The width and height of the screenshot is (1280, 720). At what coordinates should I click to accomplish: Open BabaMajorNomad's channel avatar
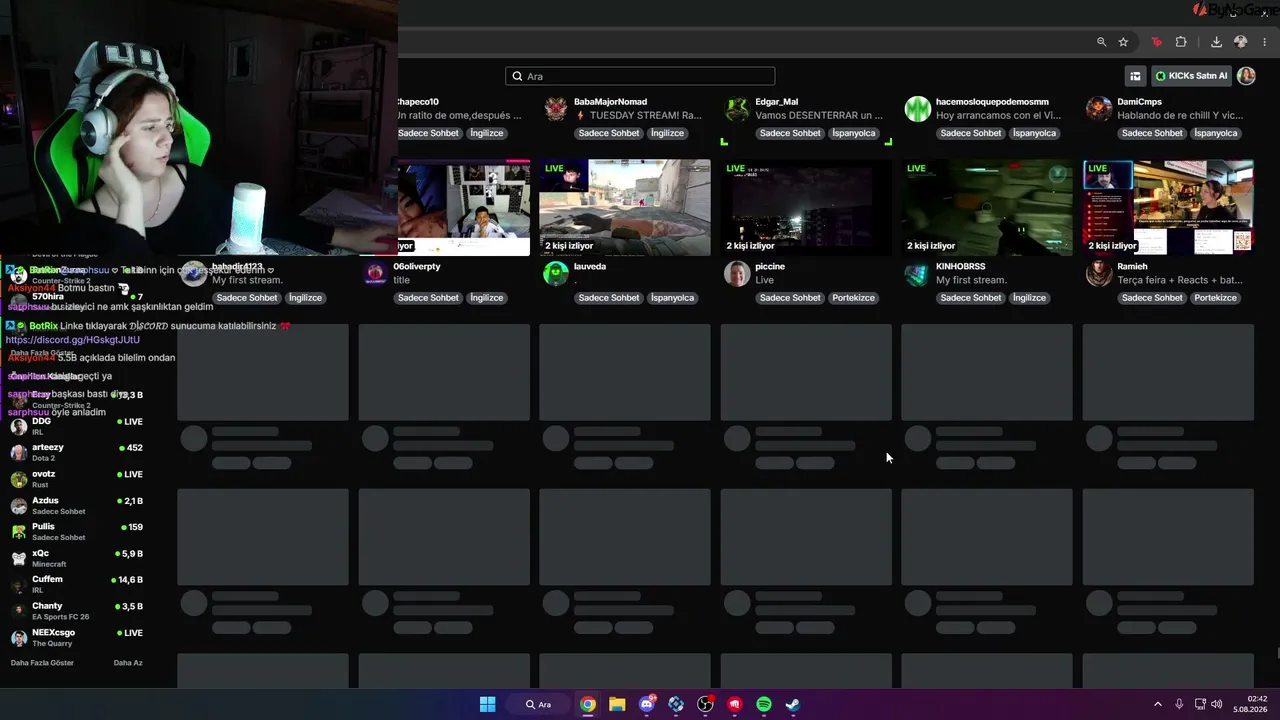[556, 109]
